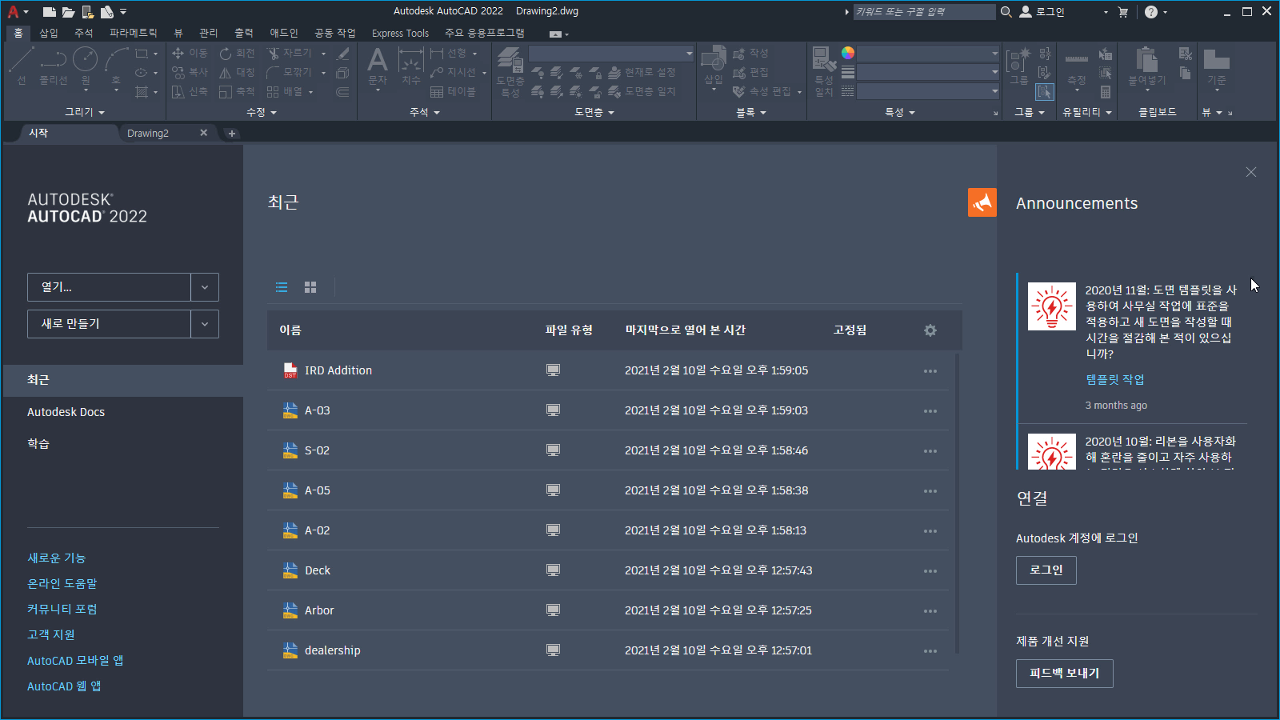Click the keyword search input field

click(925, 12)
